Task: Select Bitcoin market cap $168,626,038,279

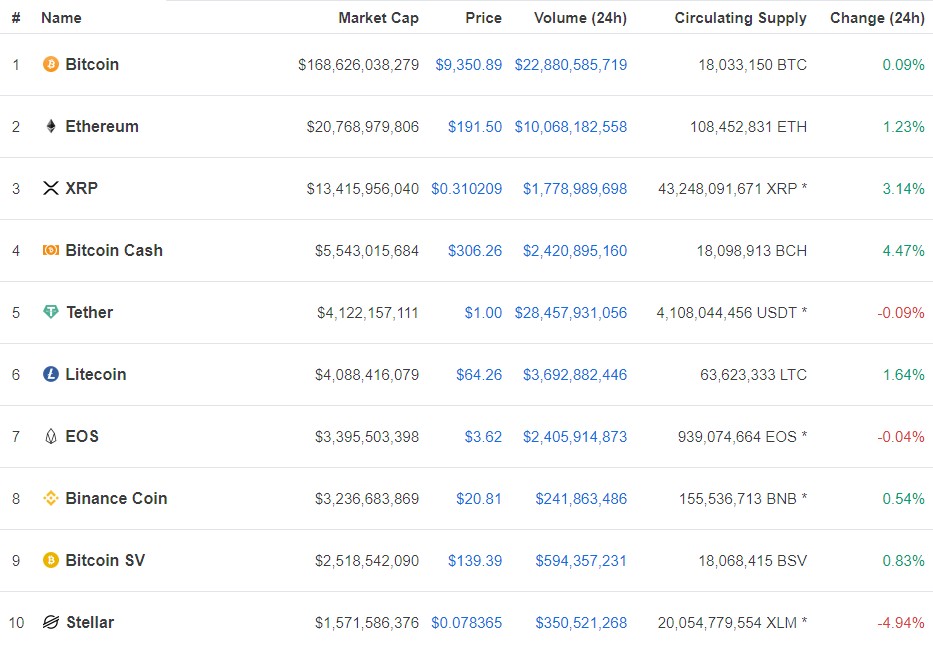Action: coord(358,65)
